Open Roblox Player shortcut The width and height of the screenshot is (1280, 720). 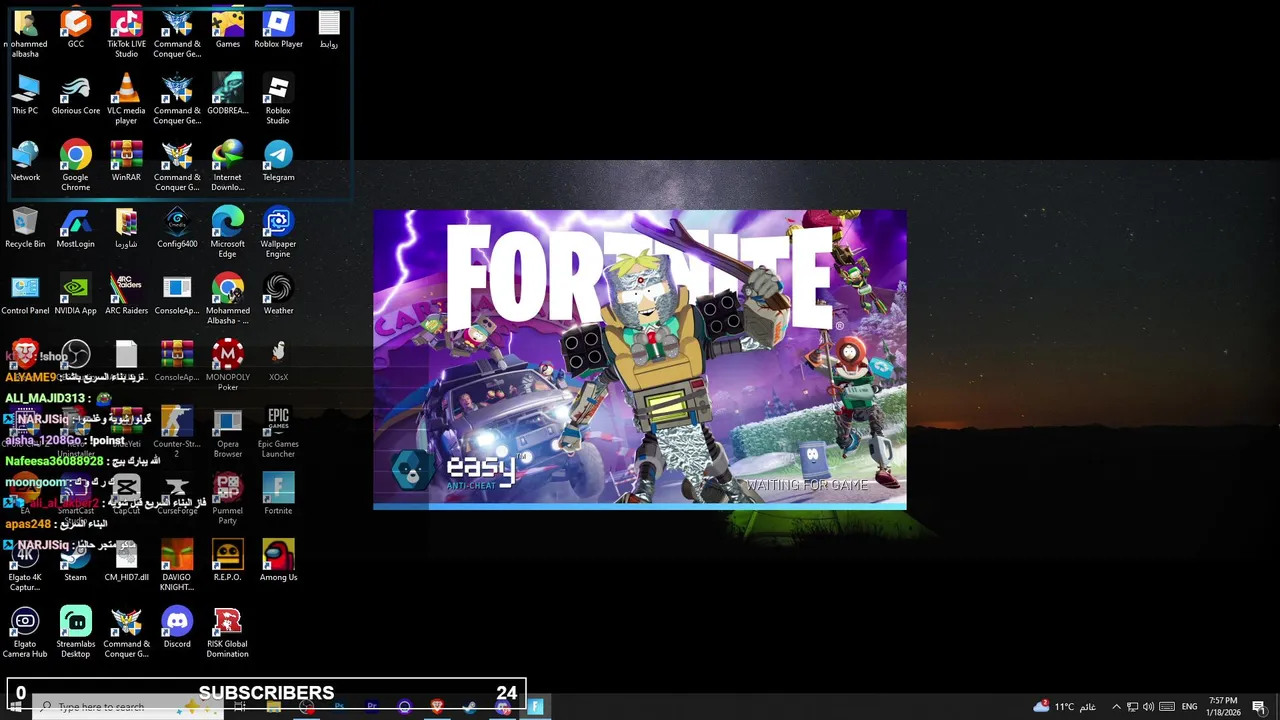(278, 29)
